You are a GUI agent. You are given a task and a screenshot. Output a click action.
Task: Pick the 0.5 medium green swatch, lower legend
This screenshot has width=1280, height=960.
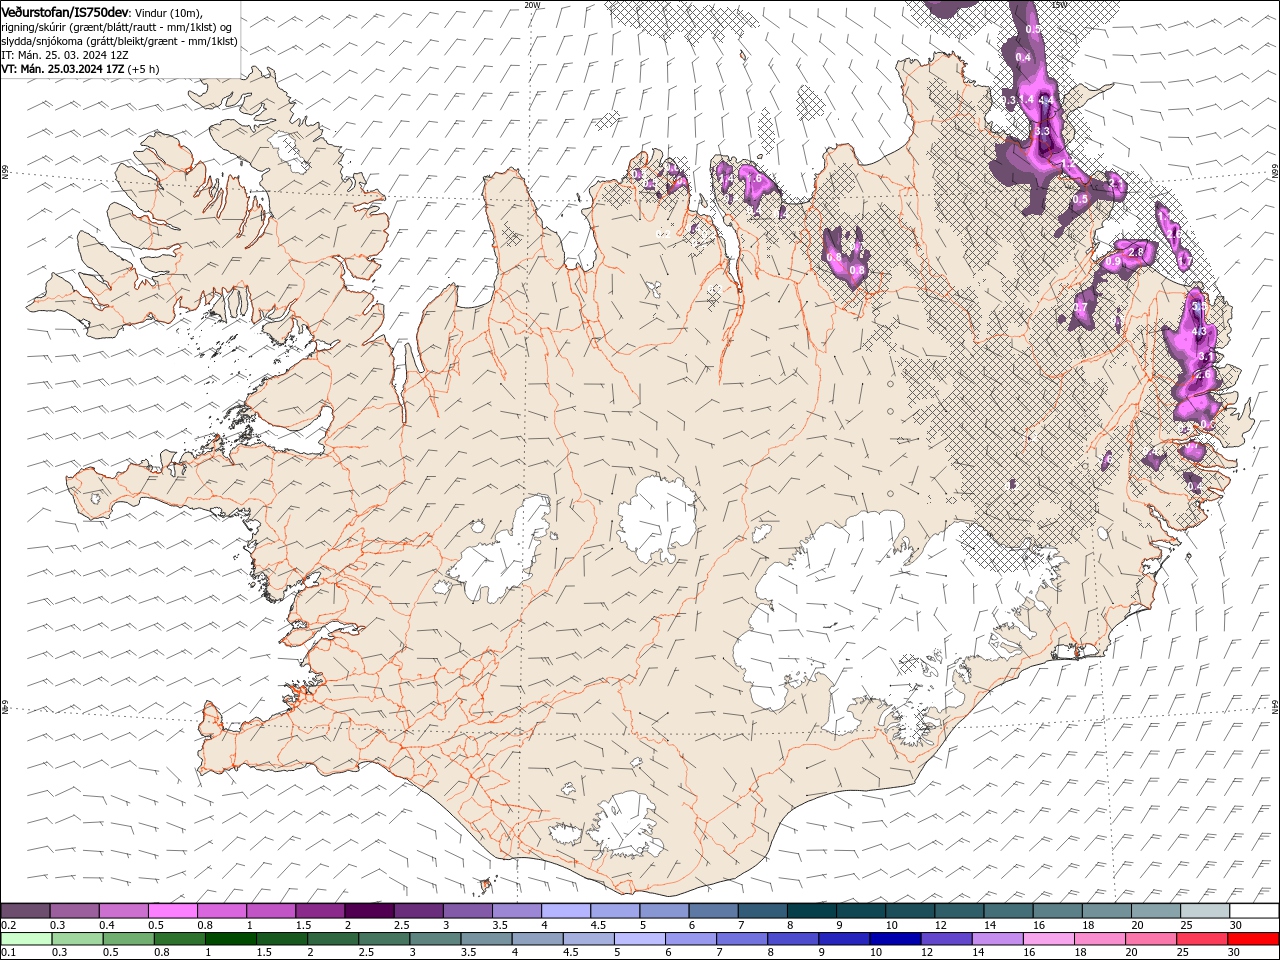(128, 939)
